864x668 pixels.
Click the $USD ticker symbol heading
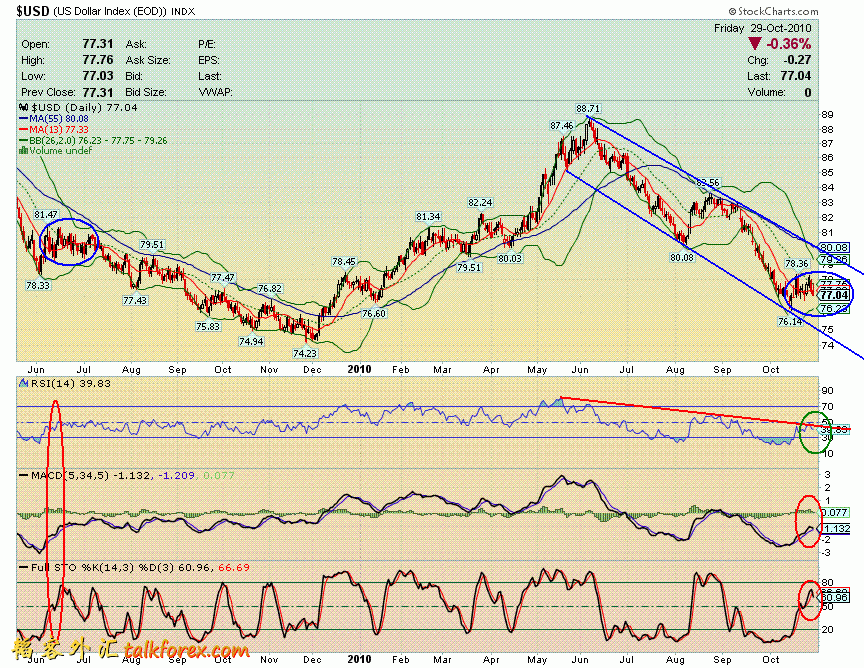[x=33, y=10]
